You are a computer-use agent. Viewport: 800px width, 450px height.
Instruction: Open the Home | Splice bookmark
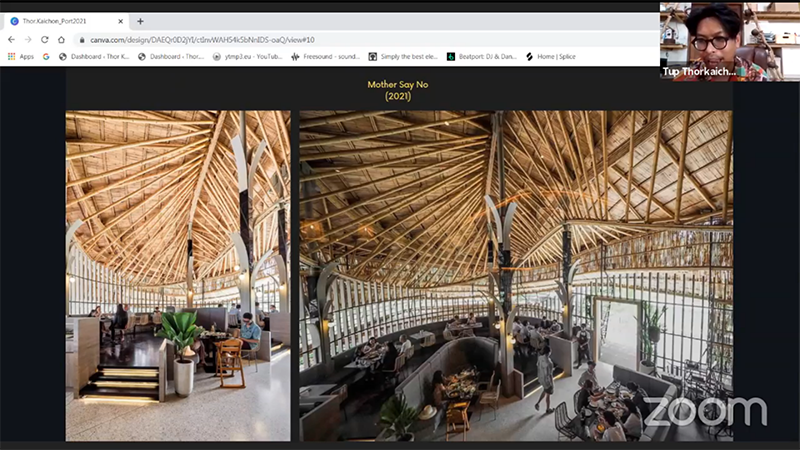pos(551,57)
